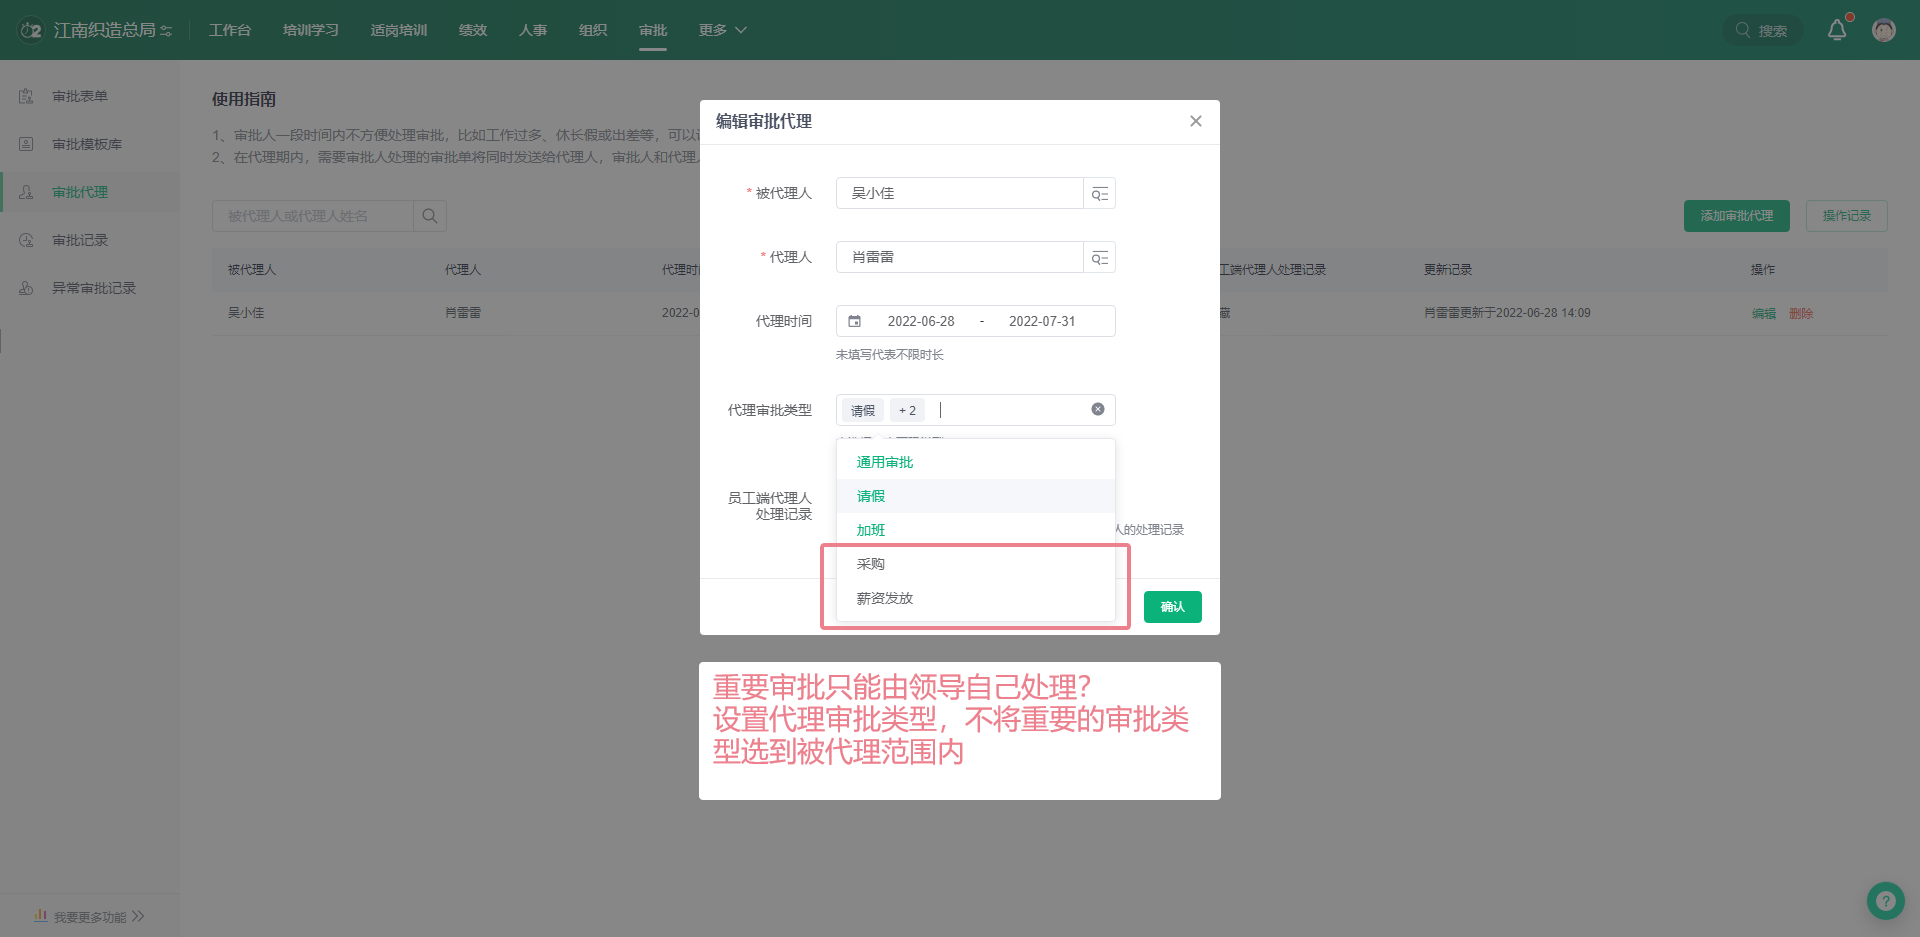Open 审批模板库 in the sidebar
Image resolution: width=1920 pixels, height=937 pixels.
pos(87,144)
